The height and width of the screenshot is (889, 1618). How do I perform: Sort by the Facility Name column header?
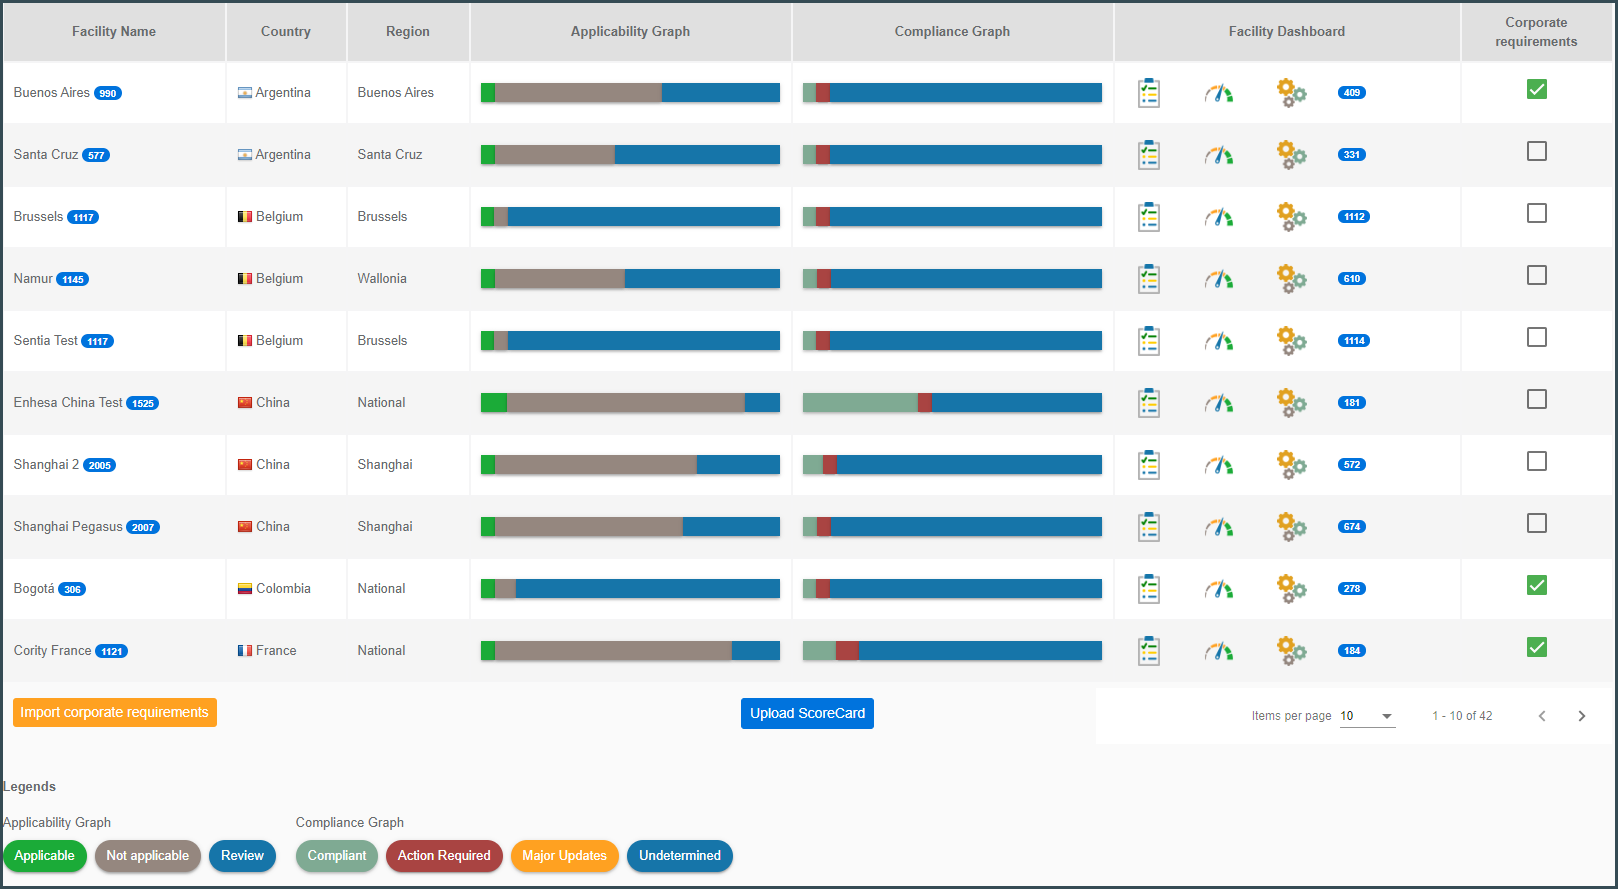[x=114, y=32]
